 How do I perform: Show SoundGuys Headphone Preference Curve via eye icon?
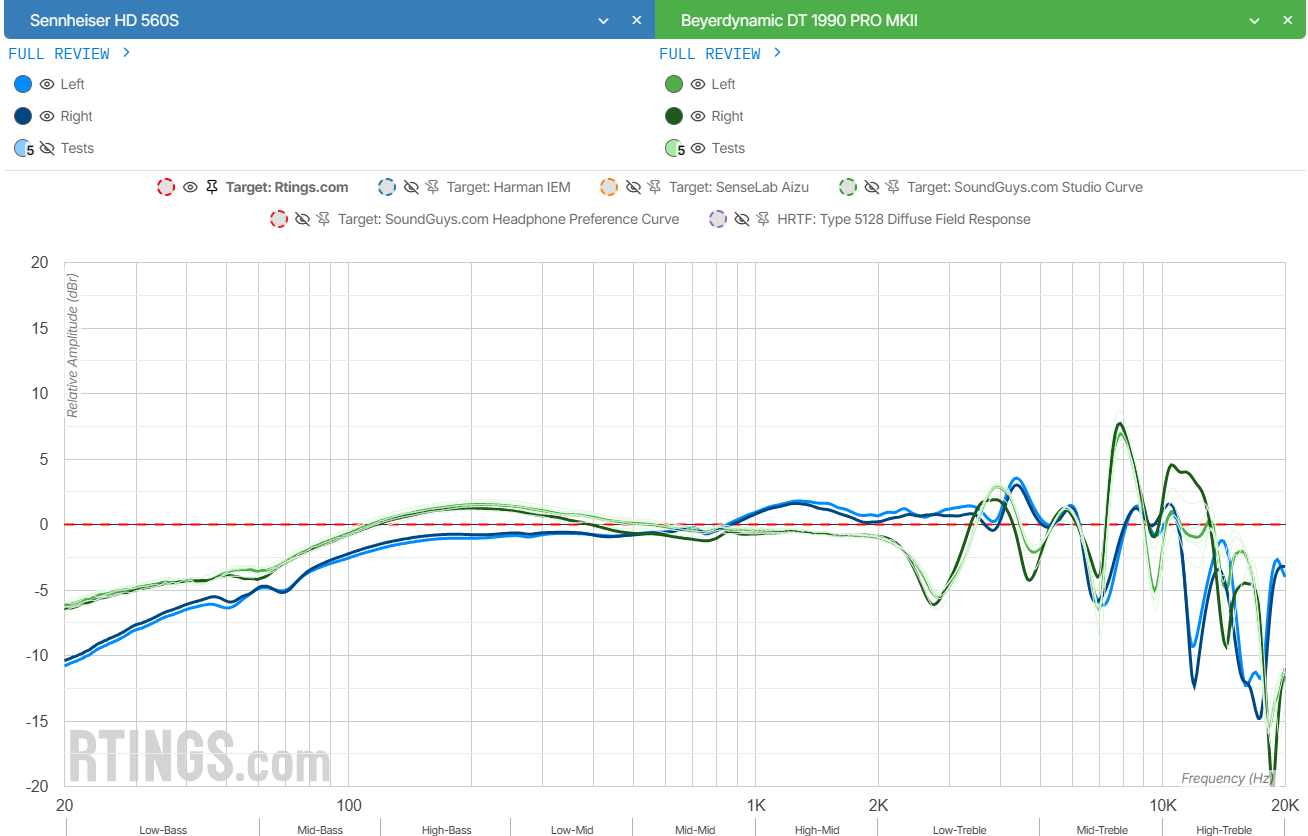coord(302,219)
